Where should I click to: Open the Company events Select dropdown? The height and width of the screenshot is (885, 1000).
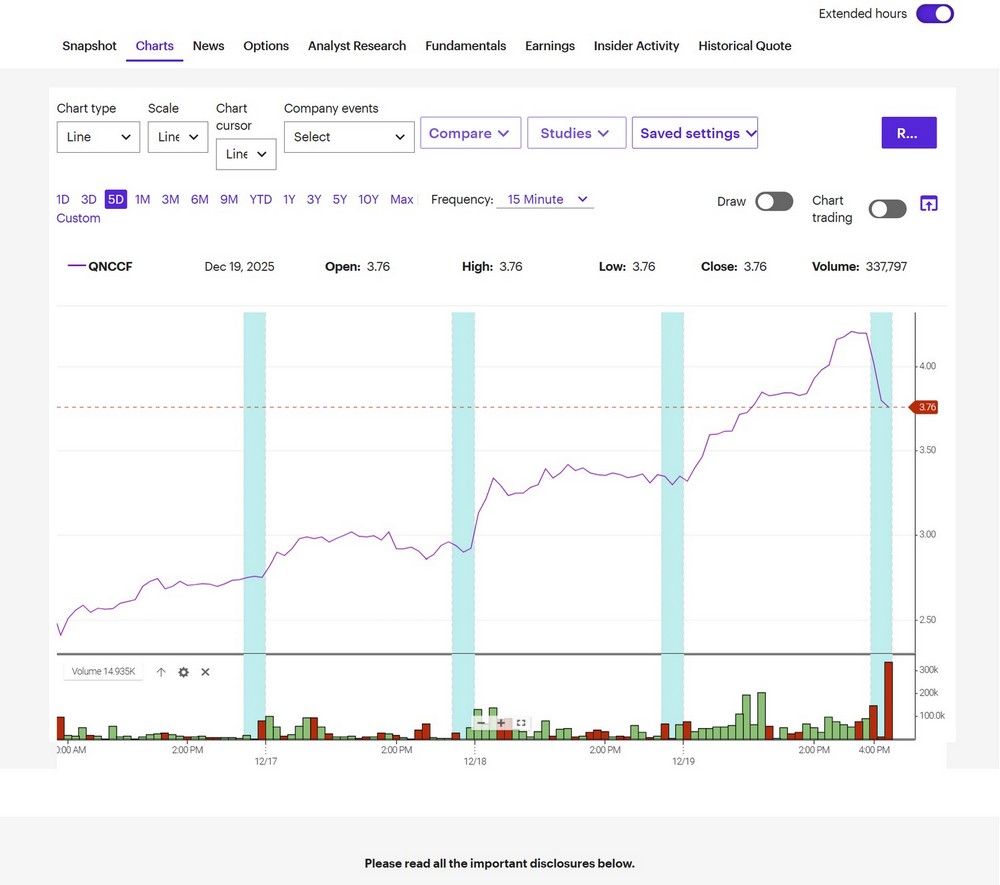click(x=349, y=137)
